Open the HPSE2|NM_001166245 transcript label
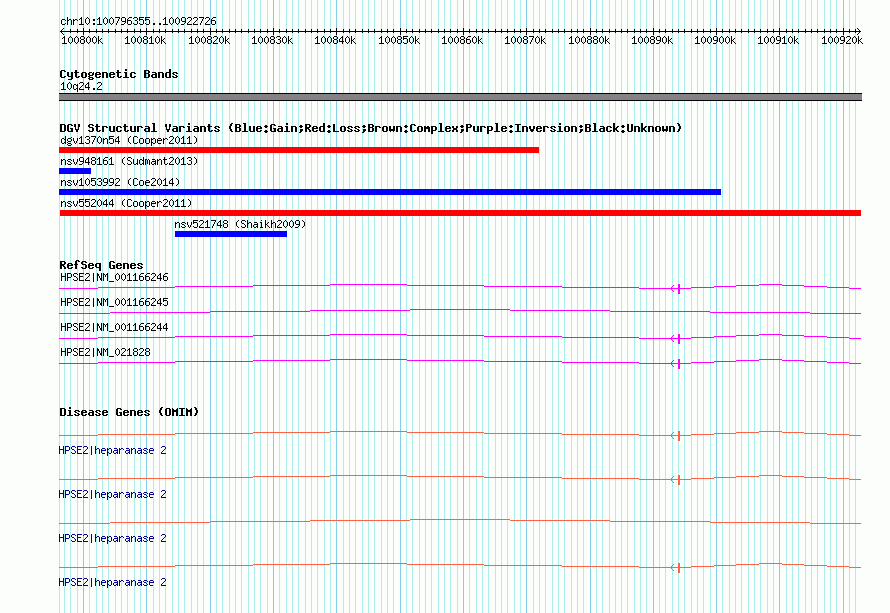 coord(114,303)
